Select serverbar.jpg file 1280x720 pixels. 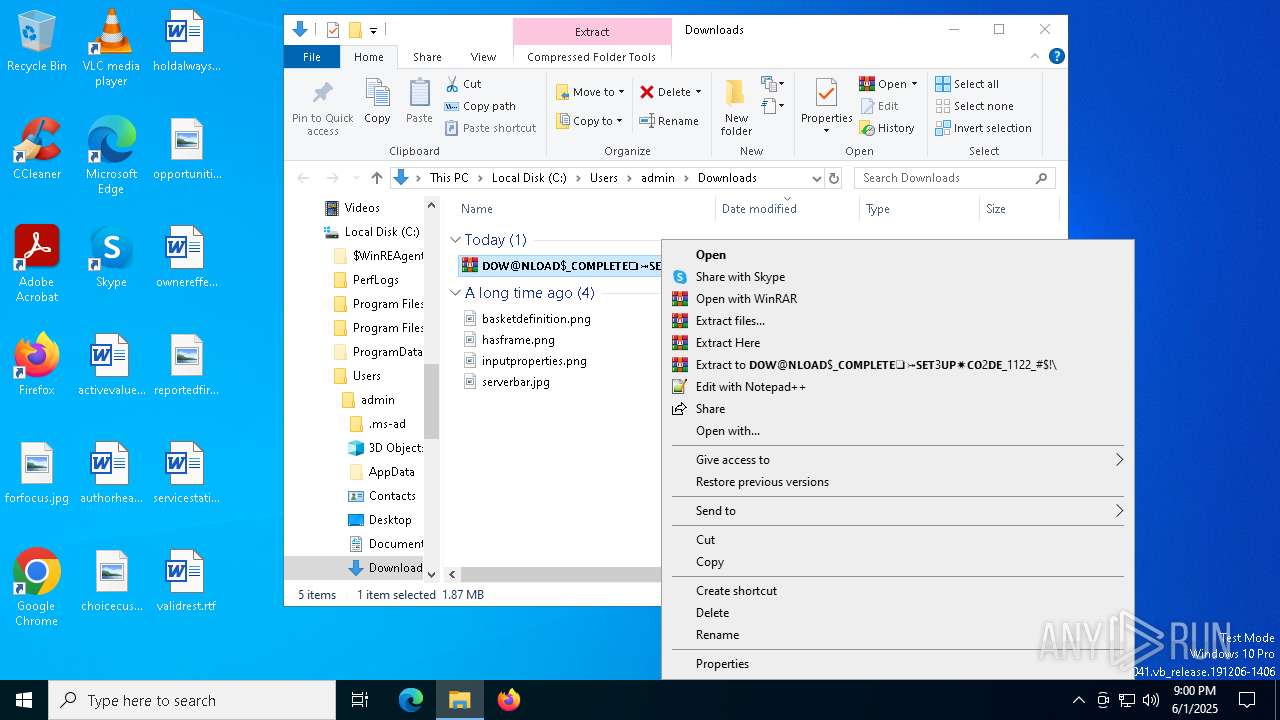(x=507, y=382)
